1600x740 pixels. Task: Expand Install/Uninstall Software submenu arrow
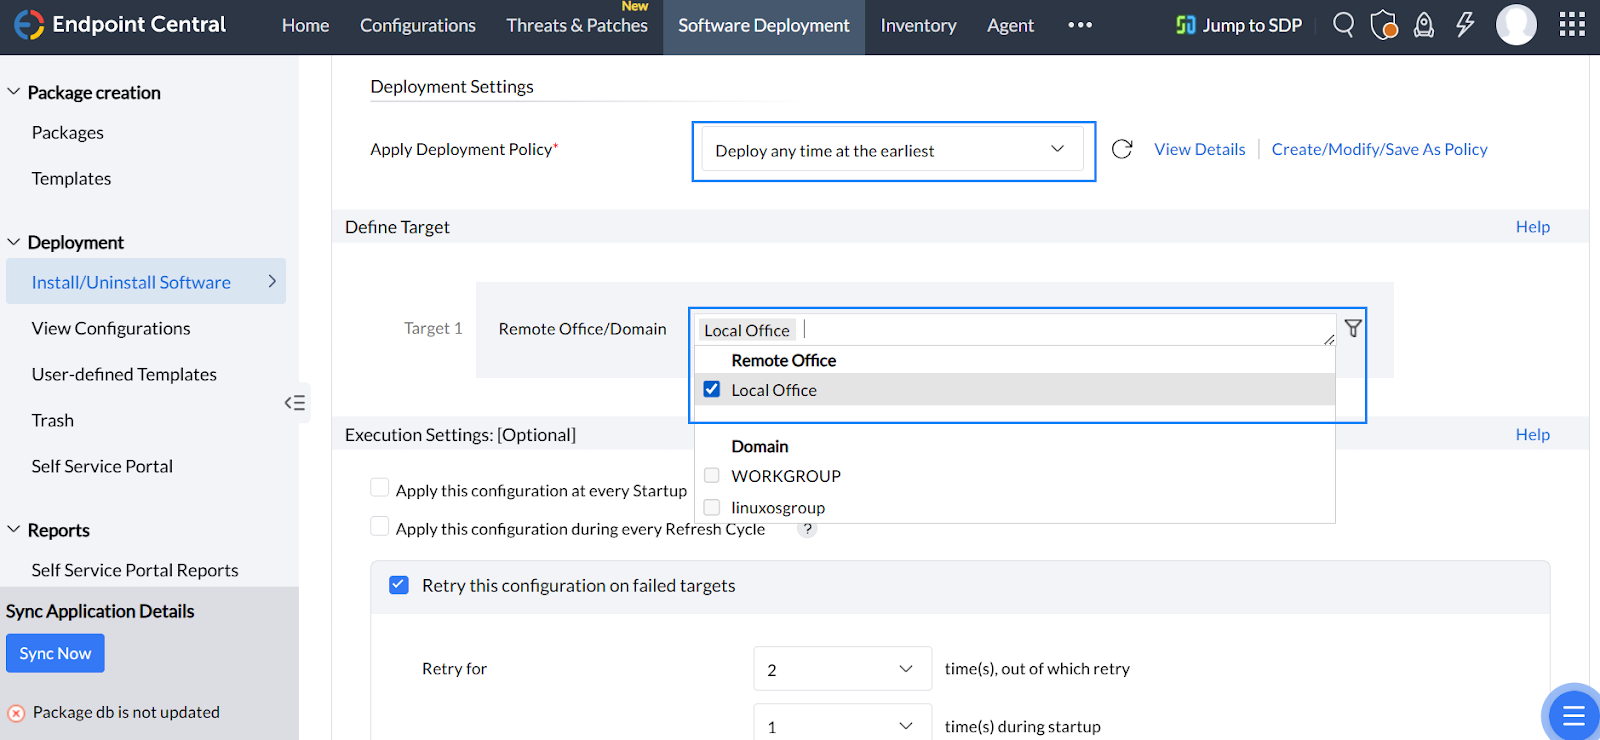[x=272, y=282]
